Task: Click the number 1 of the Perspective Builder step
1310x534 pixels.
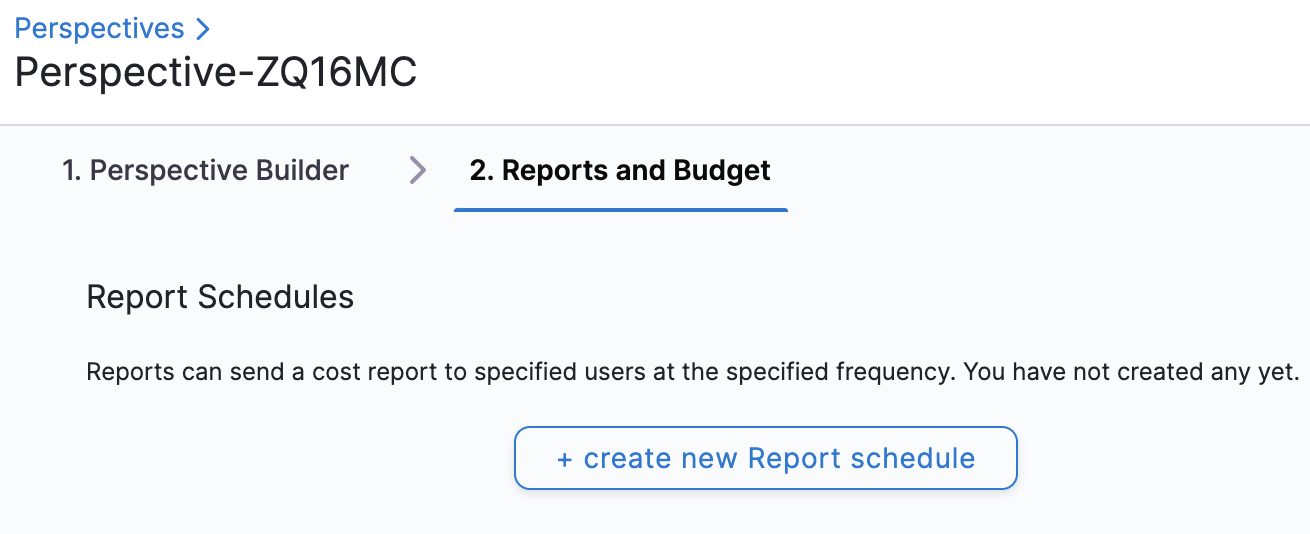Action: (x=70, y=171)
